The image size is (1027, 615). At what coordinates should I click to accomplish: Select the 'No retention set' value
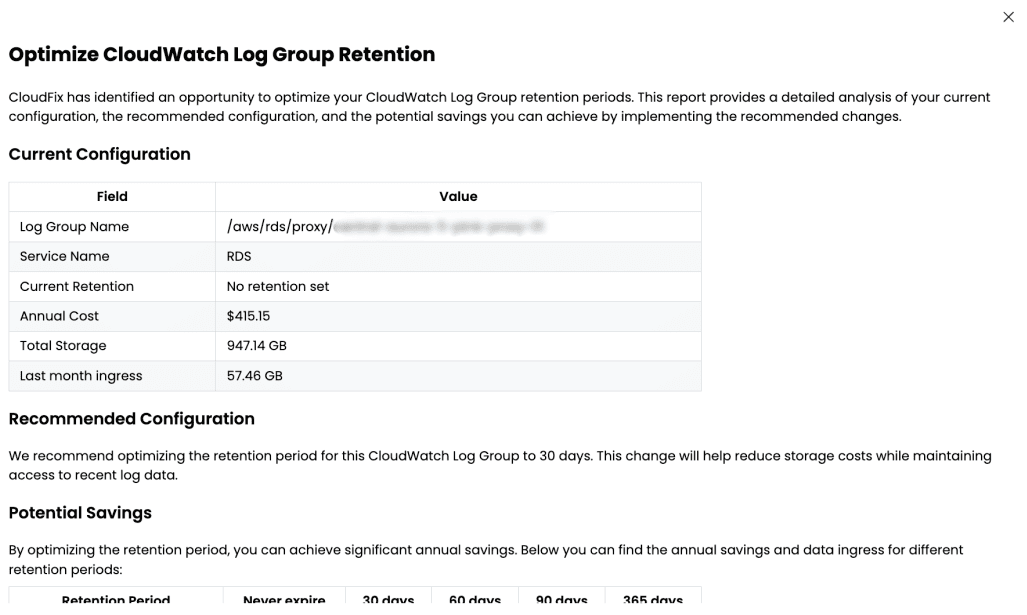point(278,286)
